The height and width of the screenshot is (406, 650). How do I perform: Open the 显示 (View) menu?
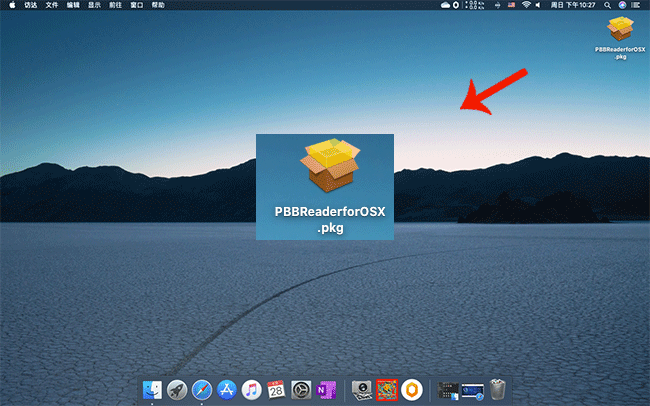click(x=94, y=5)
